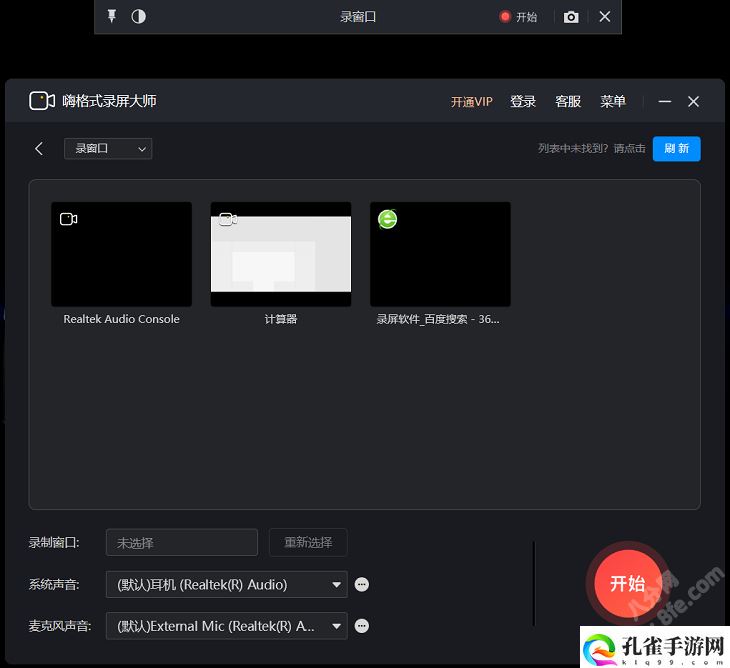The width and height of the screenshot is (730, 668).
Task: Open the 系统声音 device dropdown
Action: click(x=227, y=584)
